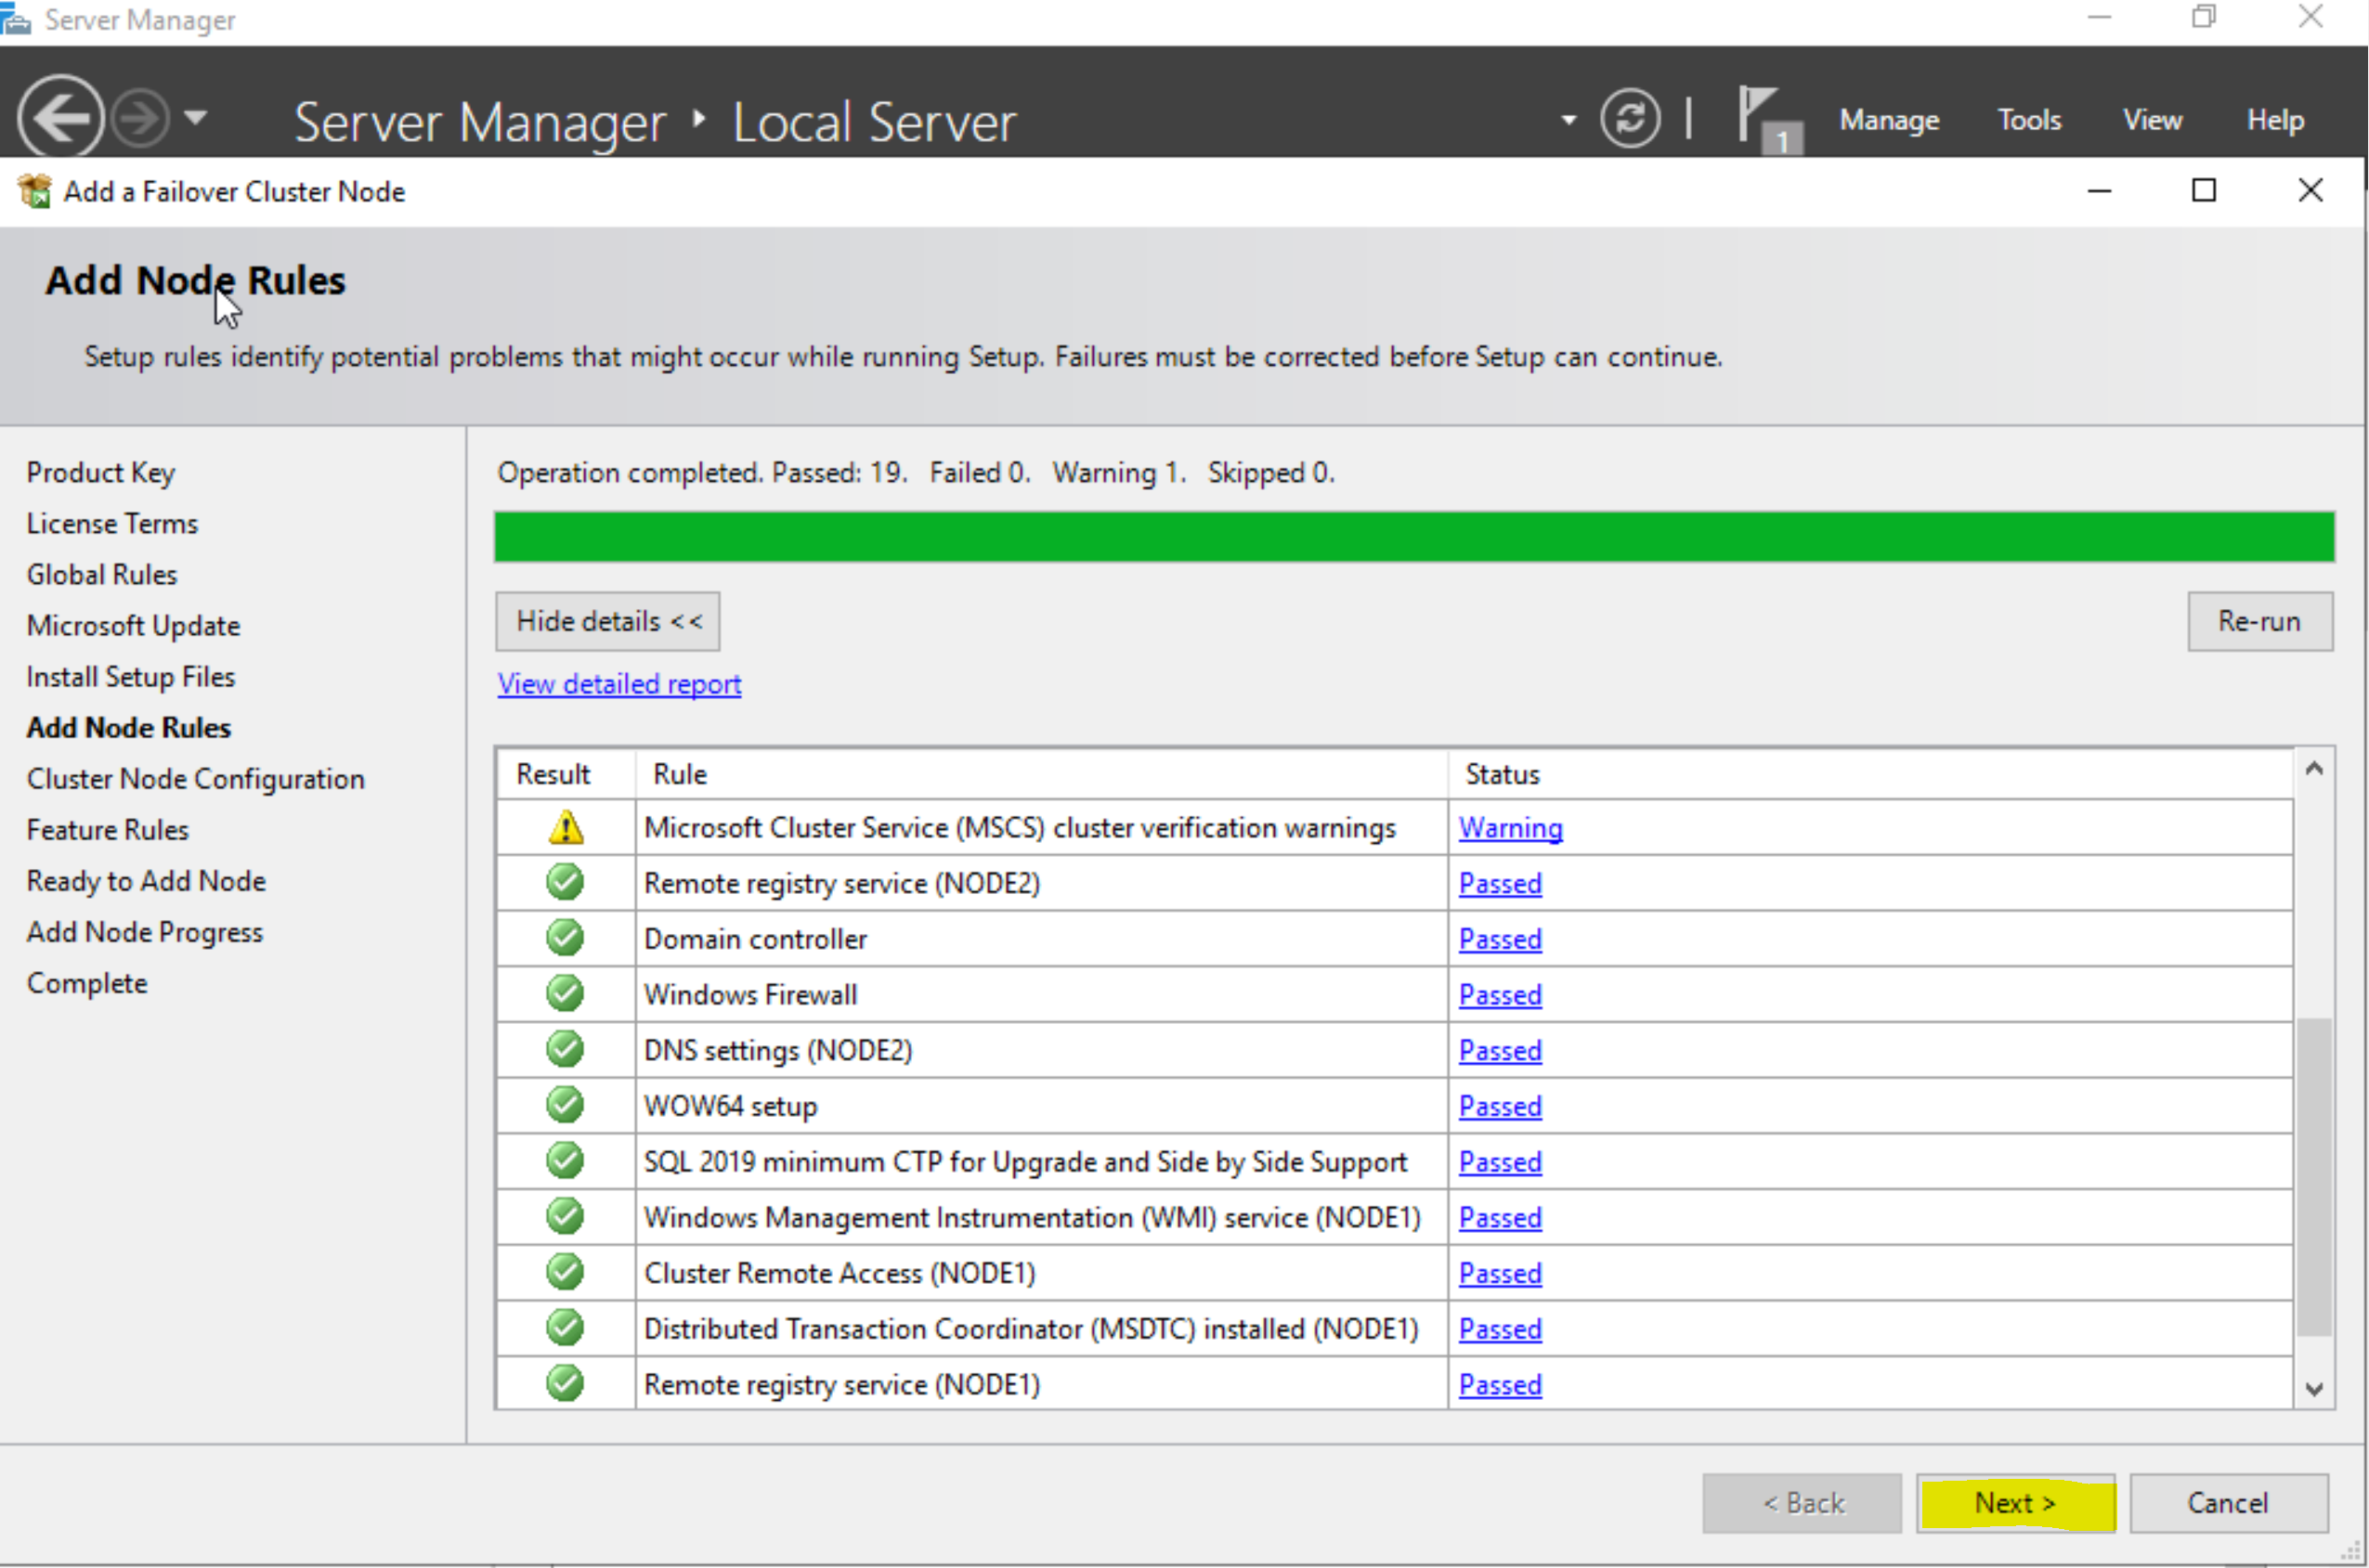Click the Warning status link
The width and height of the screenshot is (2369, 1568).
pyautogui.click(x=1509, y=828)
